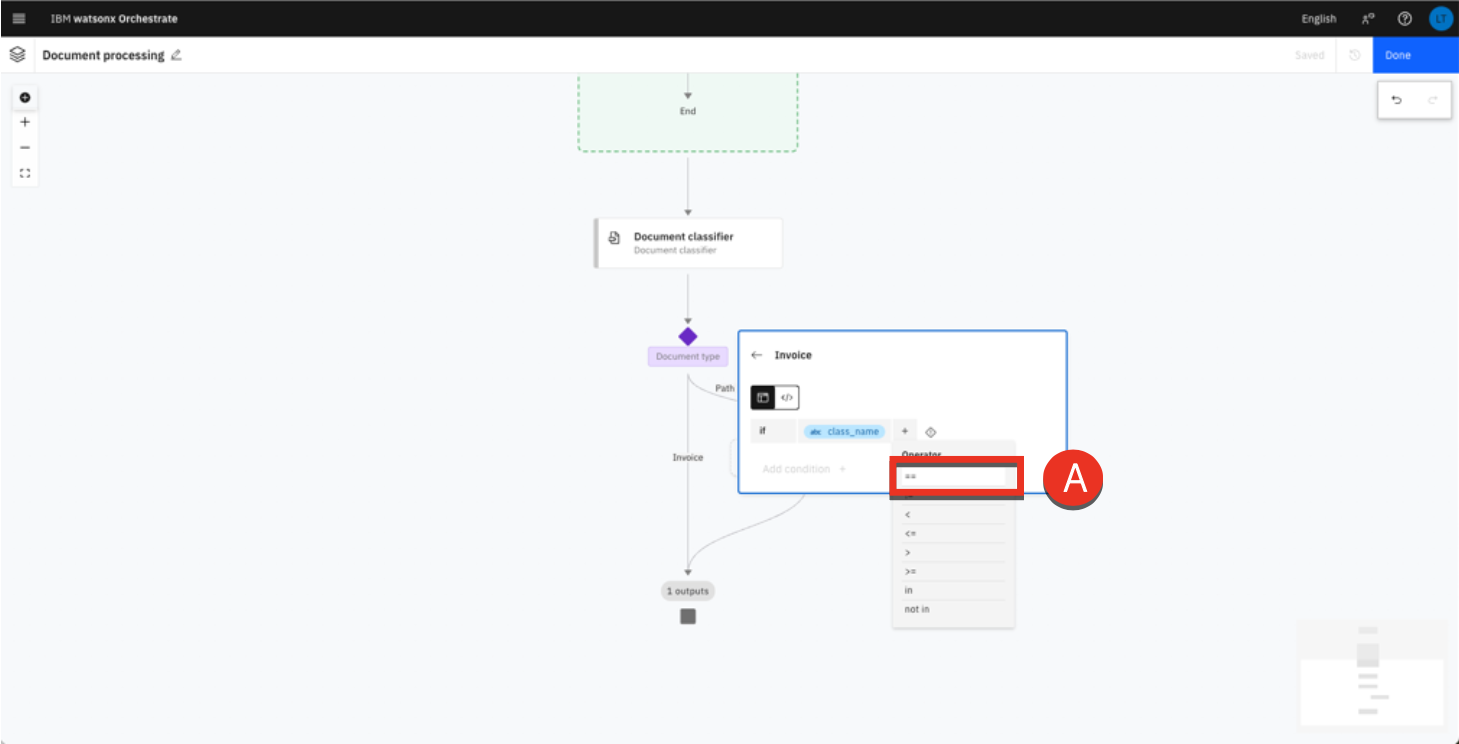The width and height of the screenshot is (1459, 744).
Task: Switch to the code expression editor view
Action: 787,397
